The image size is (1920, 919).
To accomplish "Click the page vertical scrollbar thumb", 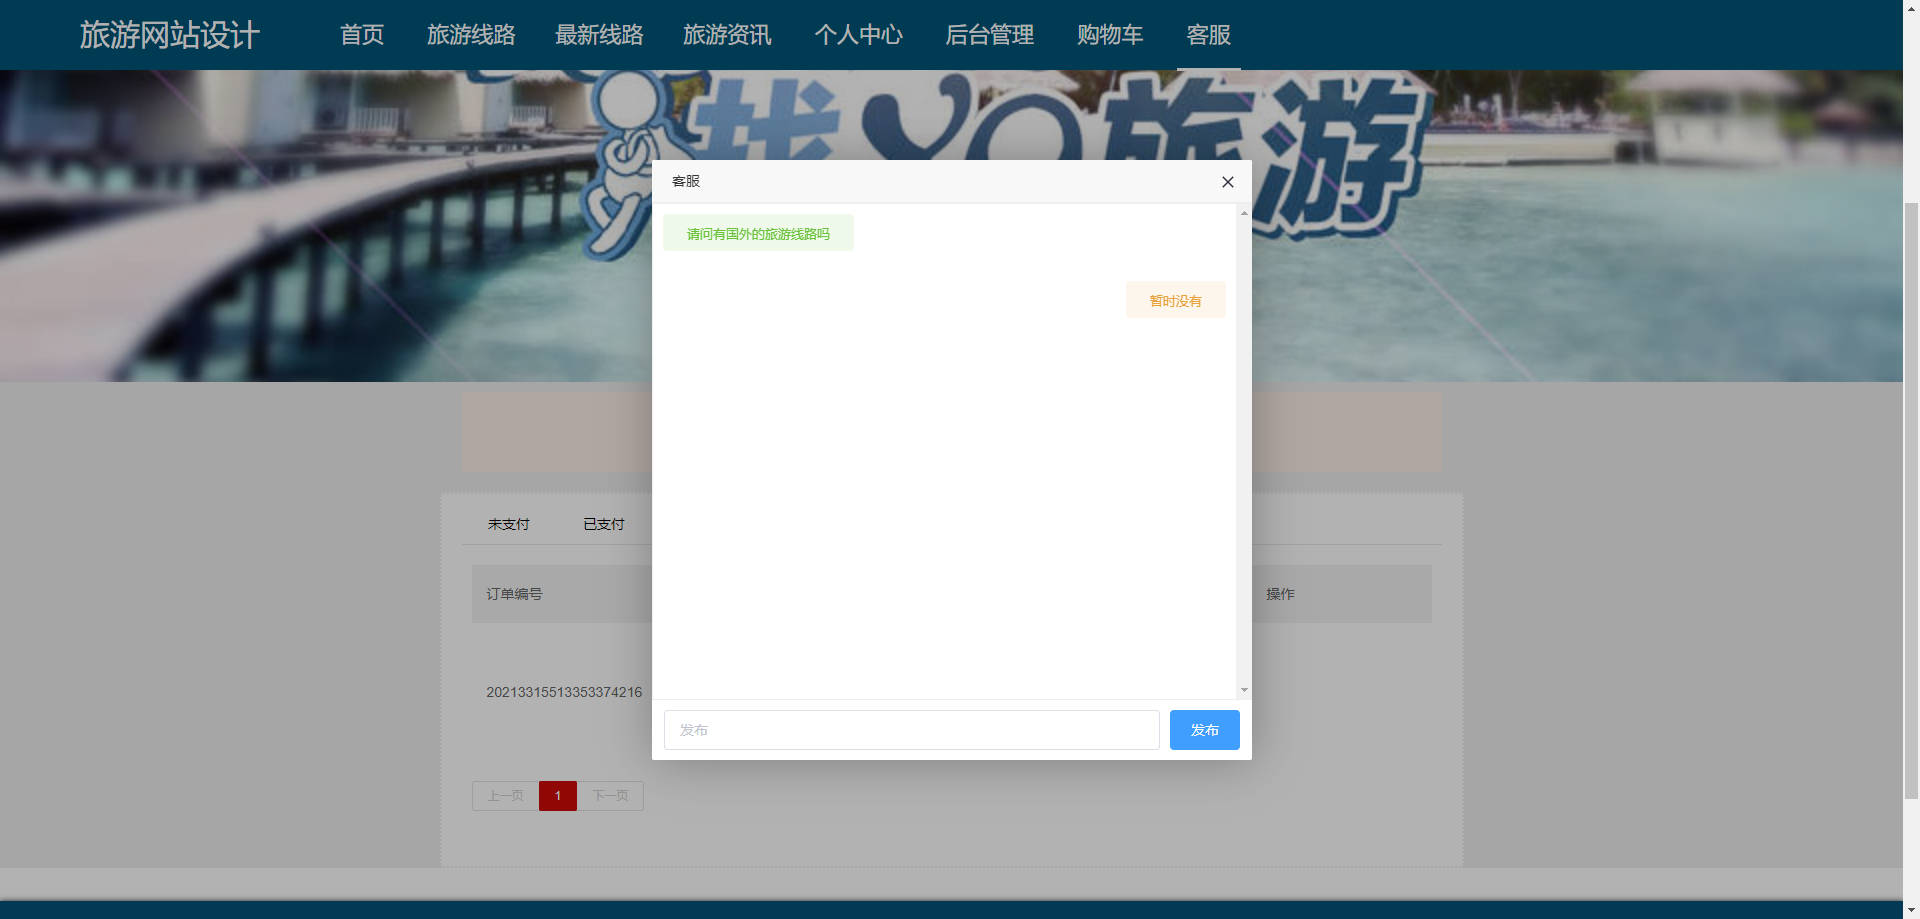I will point(1911,500).
